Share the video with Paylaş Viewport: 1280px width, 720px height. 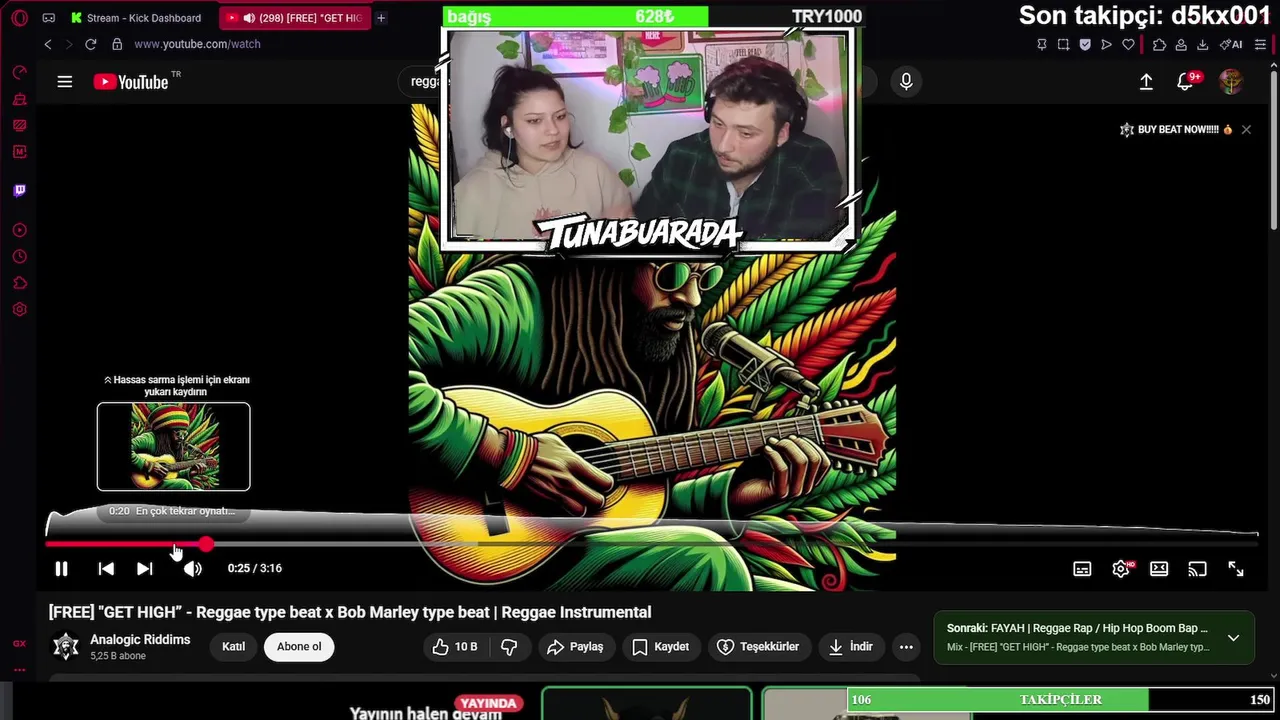tap(575, 647)
